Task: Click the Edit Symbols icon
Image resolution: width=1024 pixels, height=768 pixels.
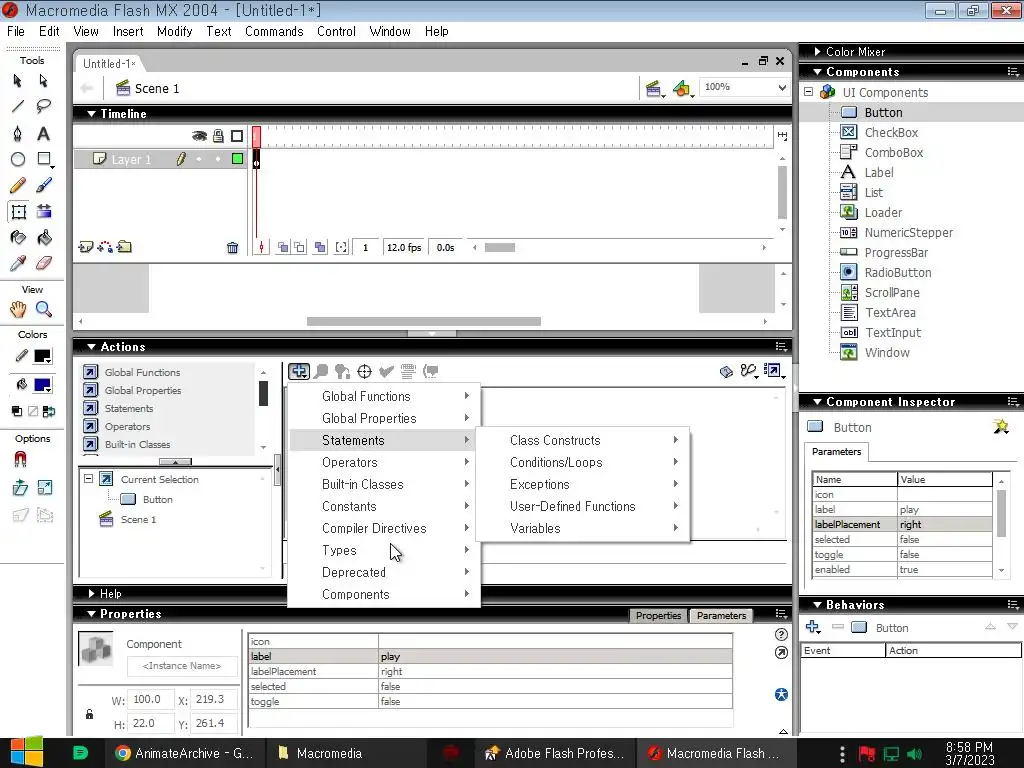Action: pyautogui.click(x=682, y=88)
